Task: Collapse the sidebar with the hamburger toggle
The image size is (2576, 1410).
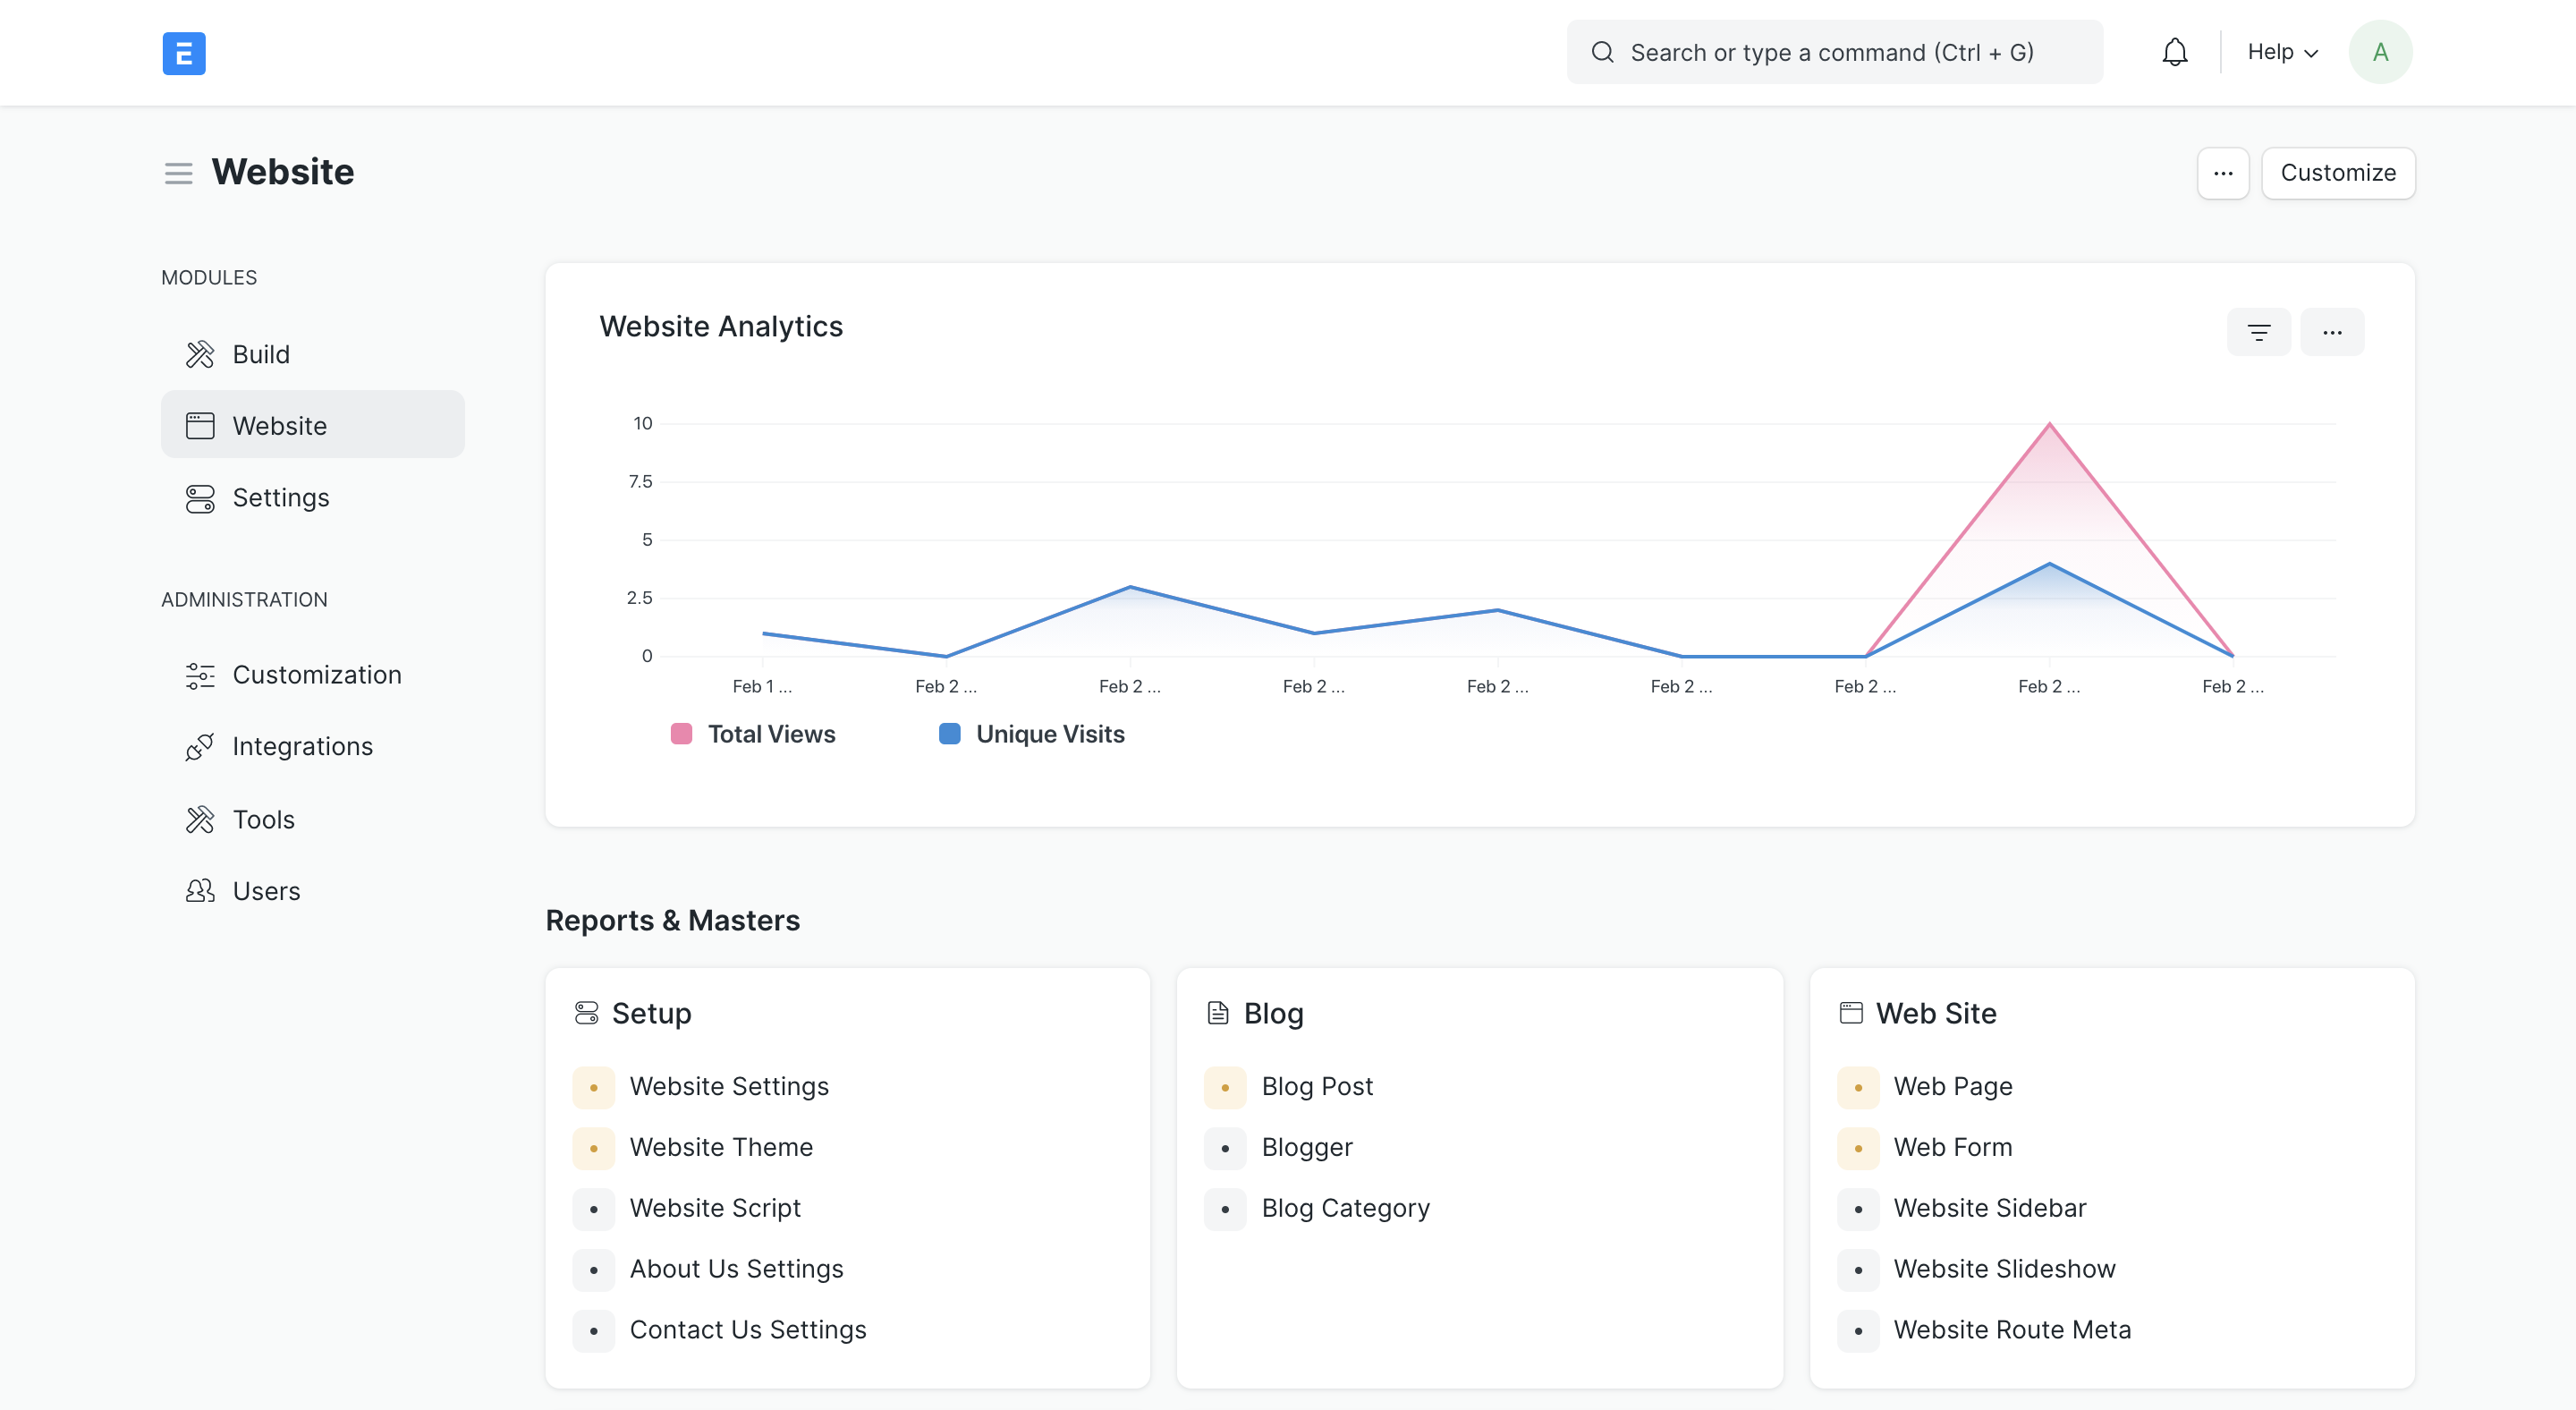Action: point(178,172)
